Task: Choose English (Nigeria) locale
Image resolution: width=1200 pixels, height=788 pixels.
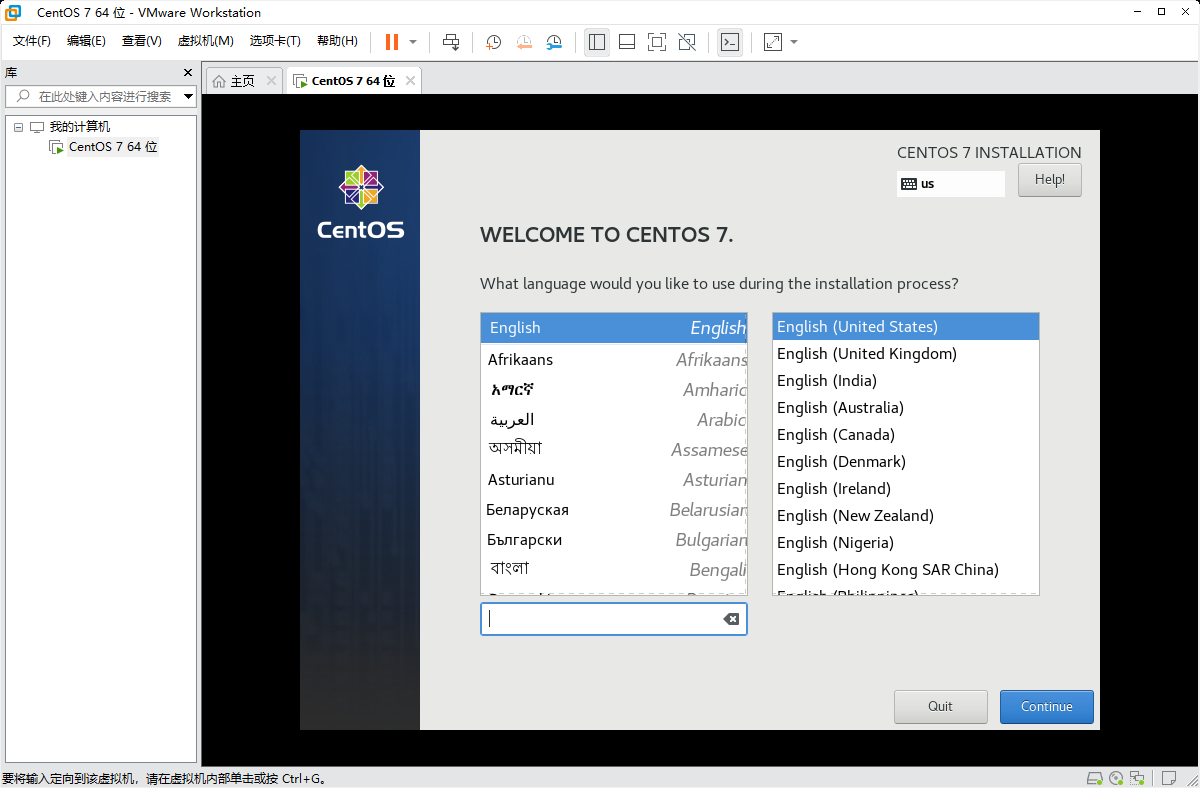Action: 906,543
